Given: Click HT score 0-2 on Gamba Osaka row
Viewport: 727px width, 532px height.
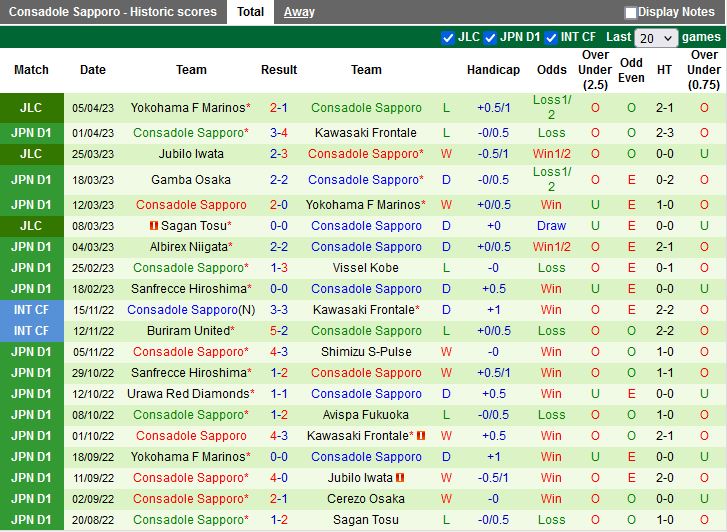Looking at the screenshot, I should click(664, 180).
